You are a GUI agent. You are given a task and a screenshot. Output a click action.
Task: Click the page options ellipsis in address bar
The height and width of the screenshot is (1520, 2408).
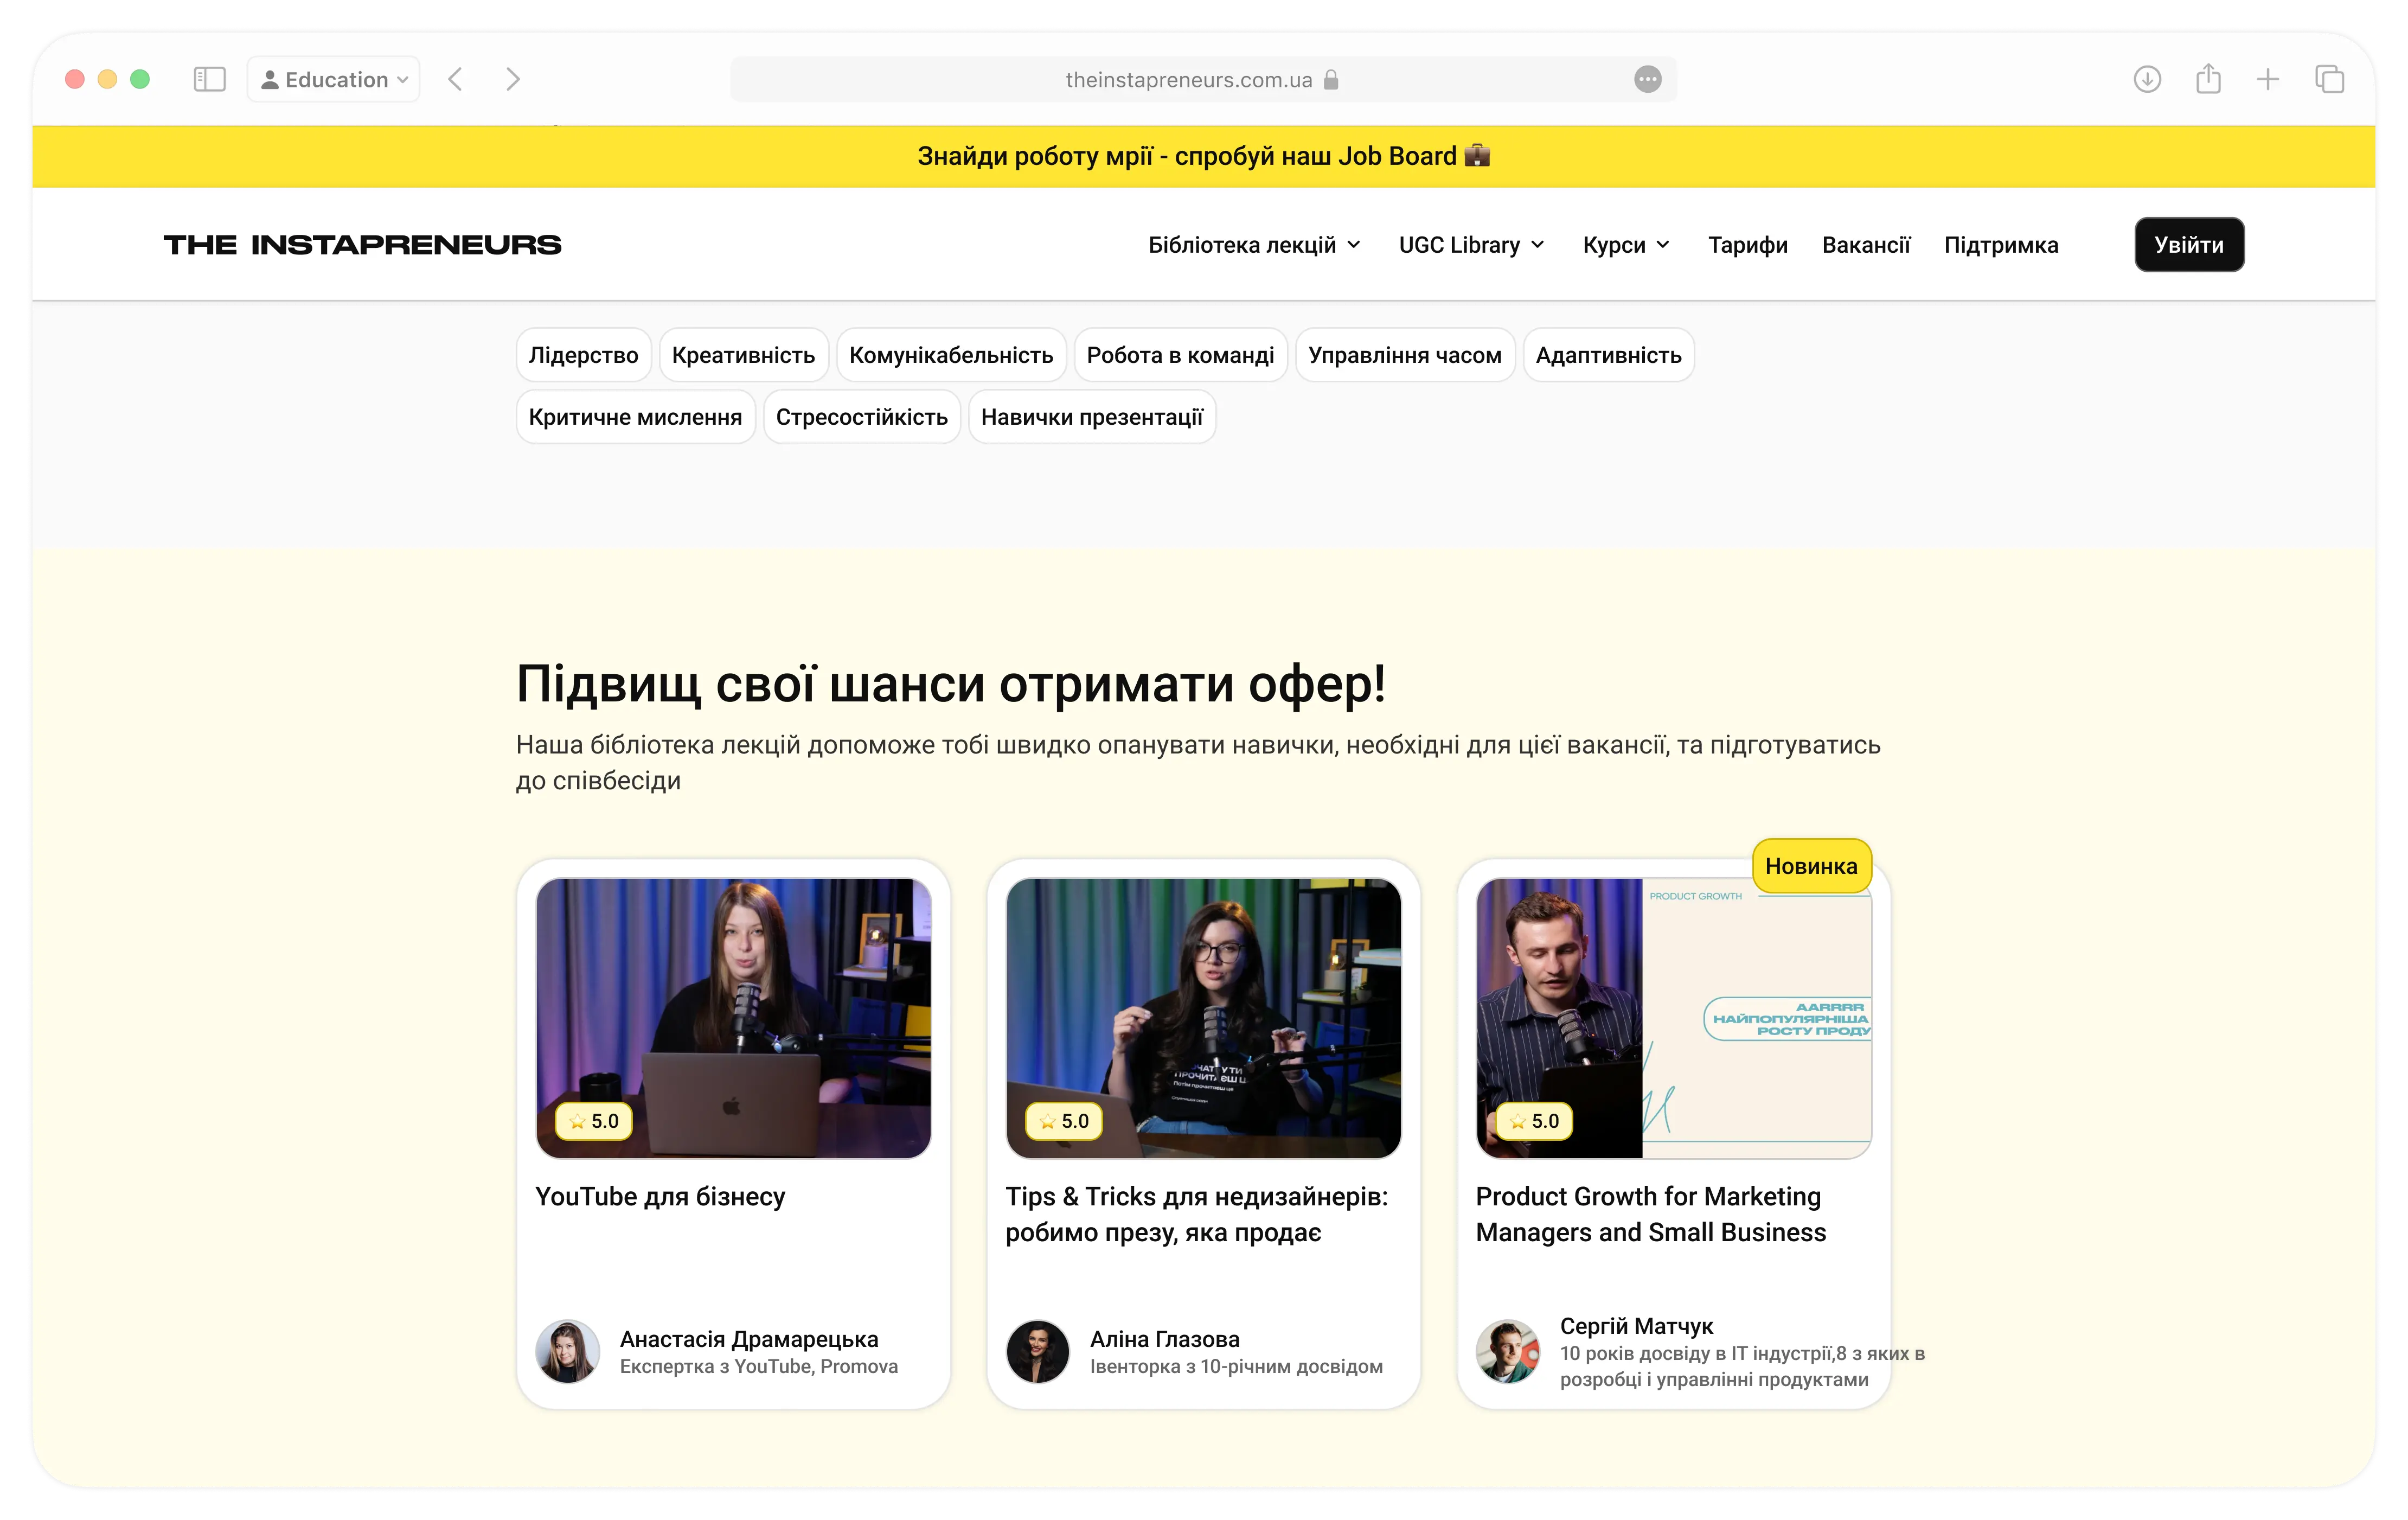(x=1647, y=79)
